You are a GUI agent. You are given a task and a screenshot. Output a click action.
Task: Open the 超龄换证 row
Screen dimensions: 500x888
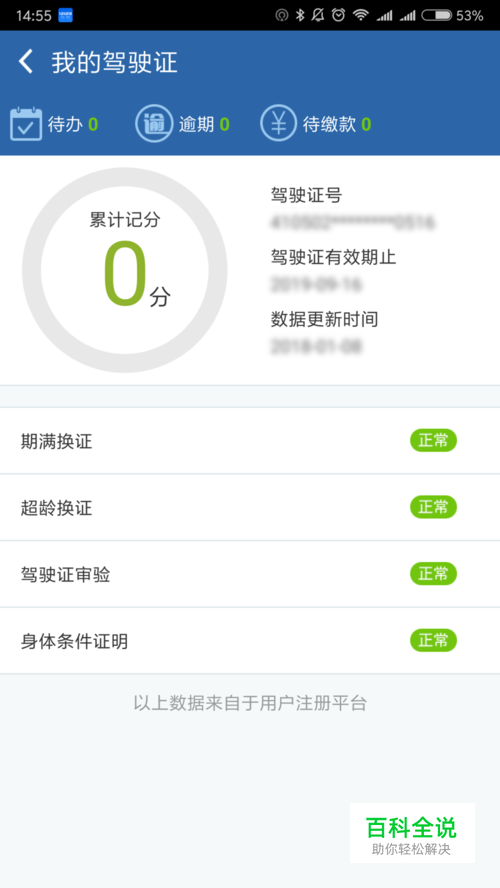pyautogui.click(x=250, y=507)
